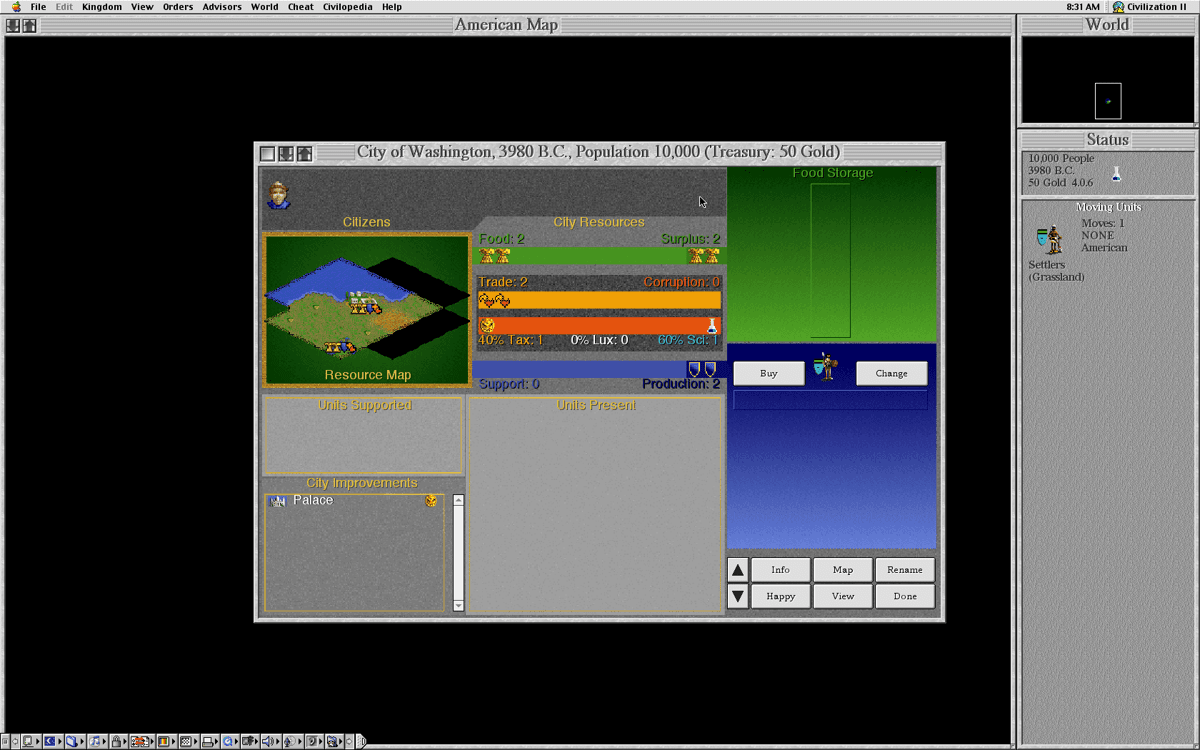This screenshot has height=750, width=1200.
Task: Open the Advisors menu
Action: 222,7
